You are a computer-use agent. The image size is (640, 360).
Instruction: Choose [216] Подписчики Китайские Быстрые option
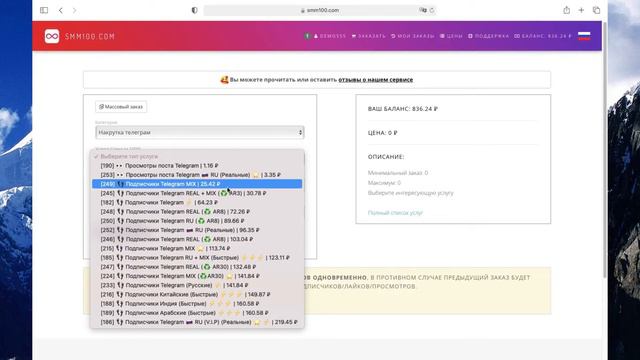click(x=197, y=294)
